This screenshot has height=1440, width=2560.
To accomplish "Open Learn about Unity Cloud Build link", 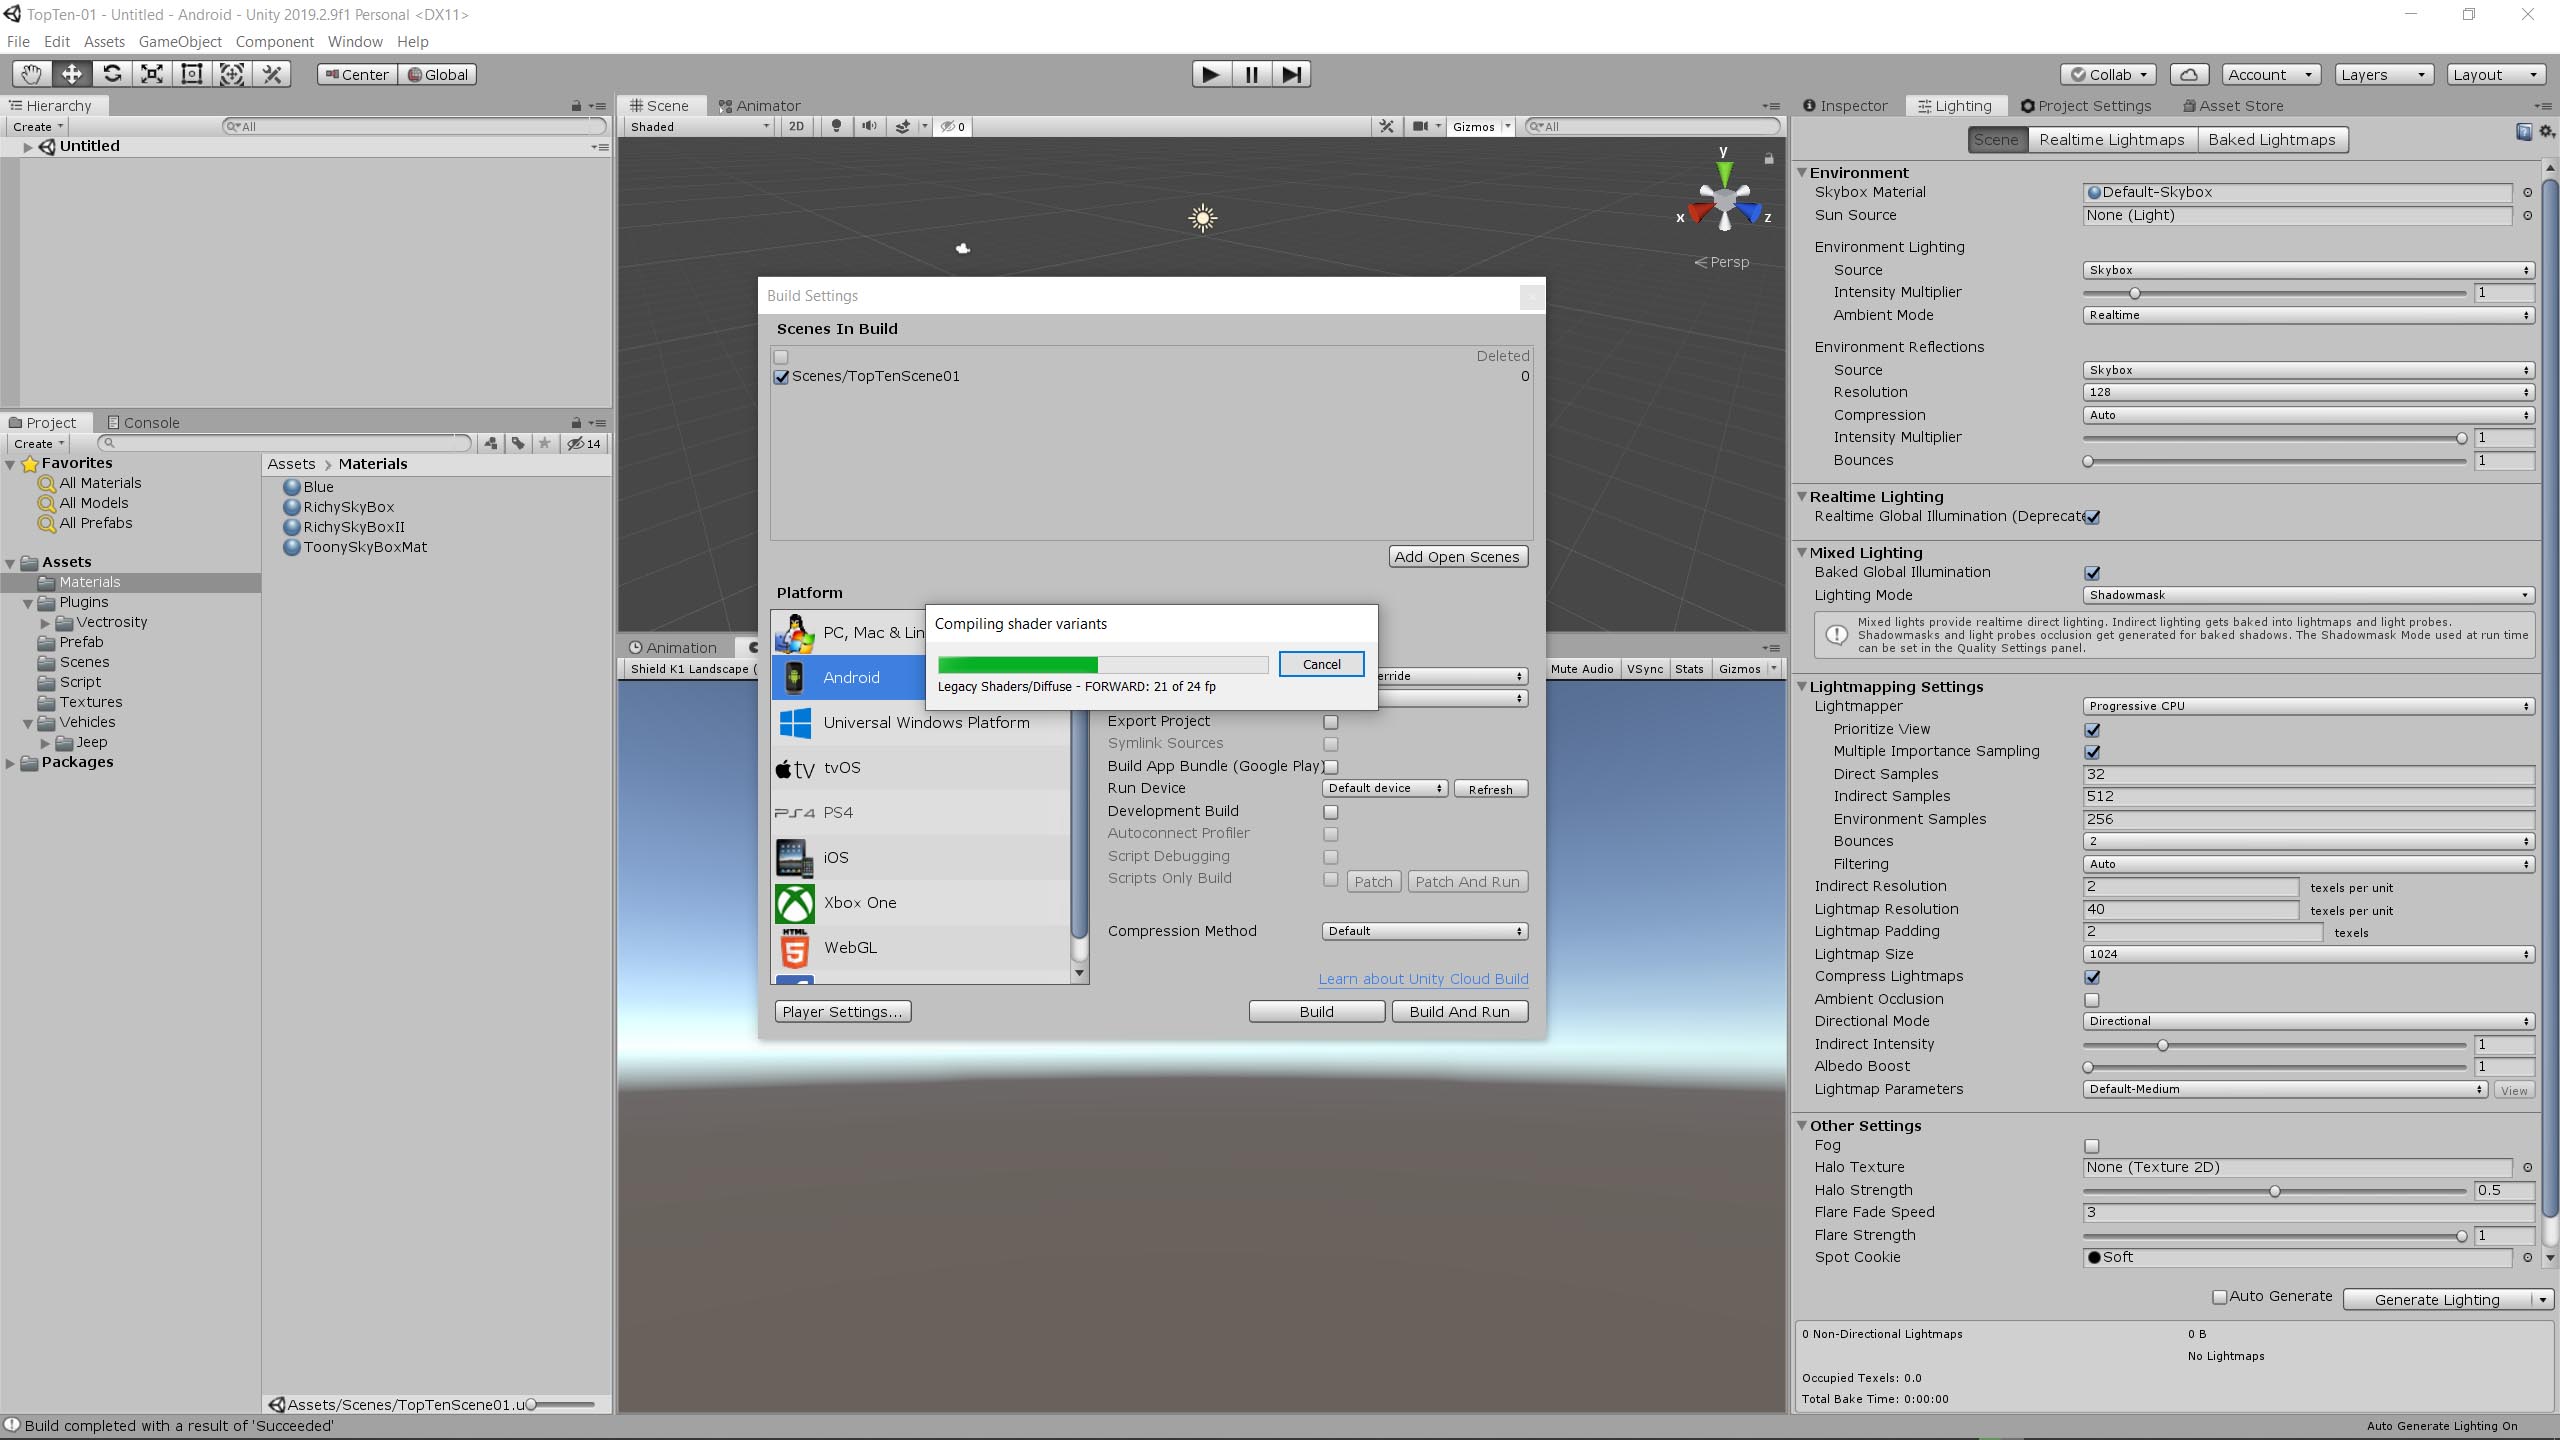I will (1423, 979).
